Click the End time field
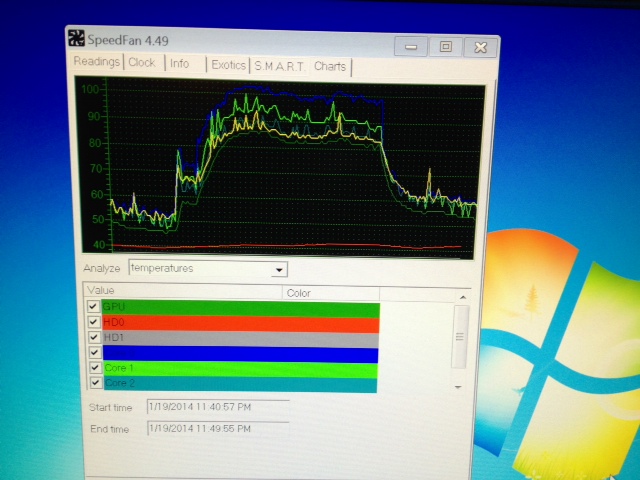 pos(218,429)
